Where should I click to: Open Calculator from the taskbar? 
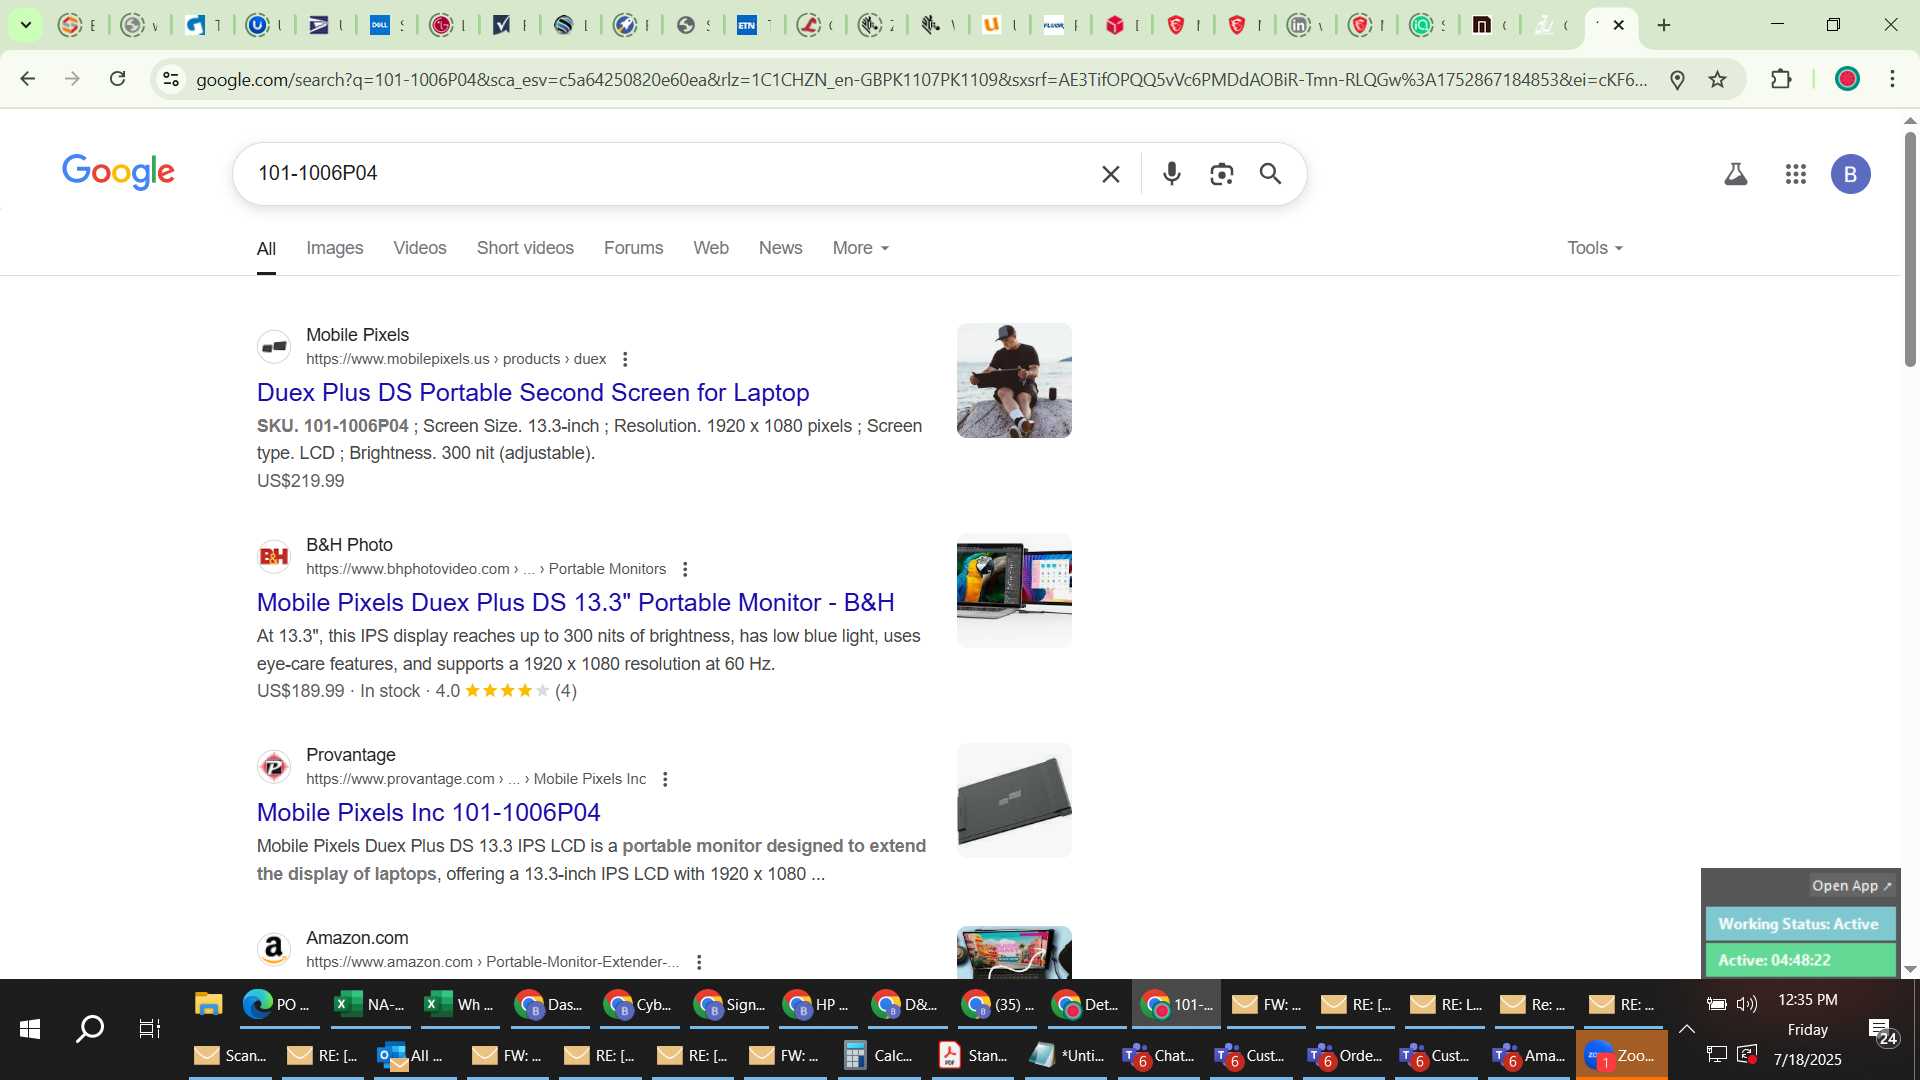pyautogui.click(x=880, y=1055)
